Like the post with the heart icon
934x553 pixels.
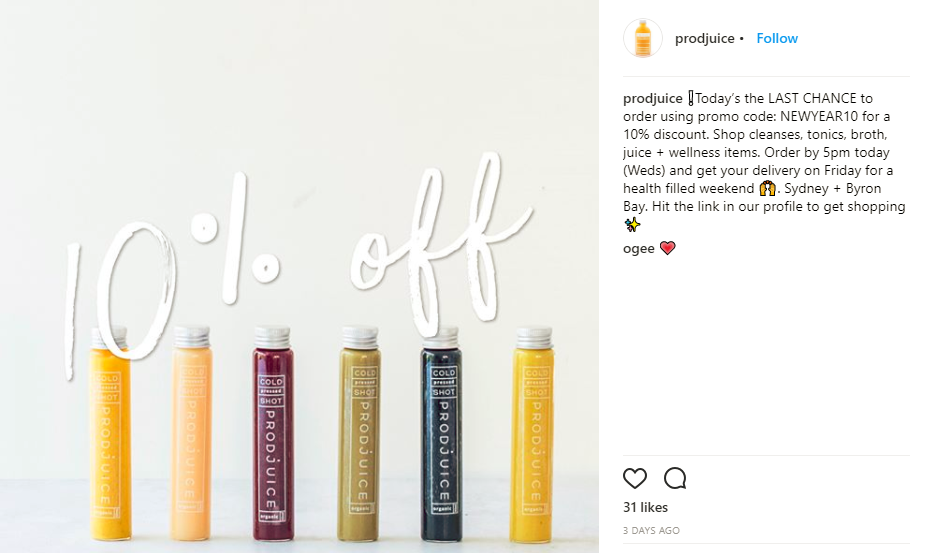click(x=634, y=478)
